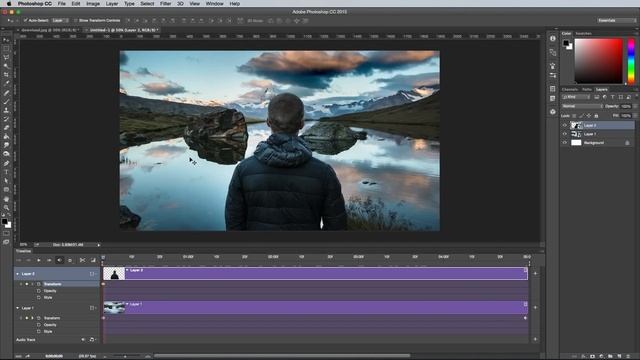Hide Layer 2 with its eye icon

coord(565,125)
